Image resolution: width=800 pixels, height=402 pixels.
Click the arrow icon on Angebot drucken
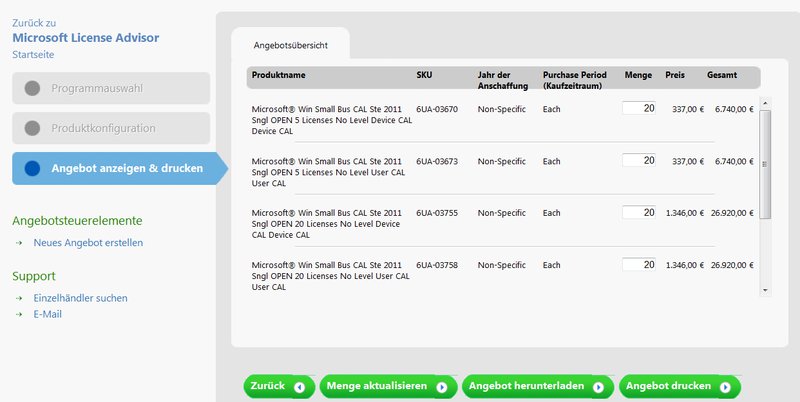(725, 388)
